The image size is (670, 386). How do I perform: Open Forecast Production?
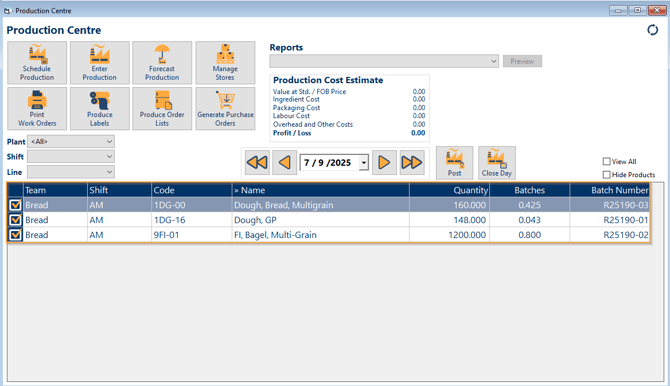coord(162,63)
